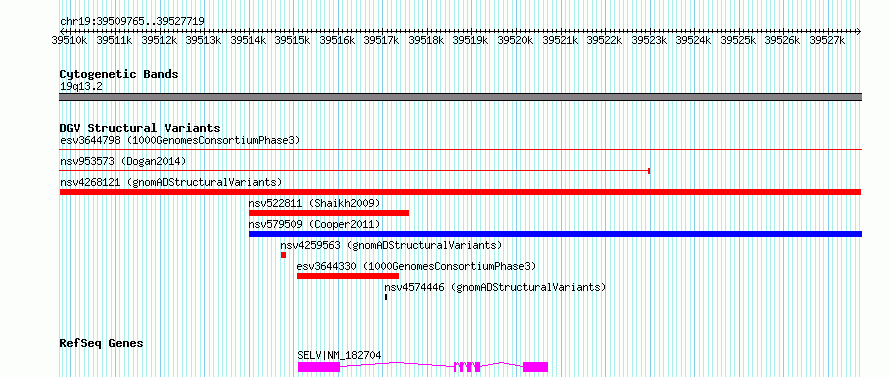Click the 39518k ruler label
Screen dimensions: 890x377
pos(426,40)
